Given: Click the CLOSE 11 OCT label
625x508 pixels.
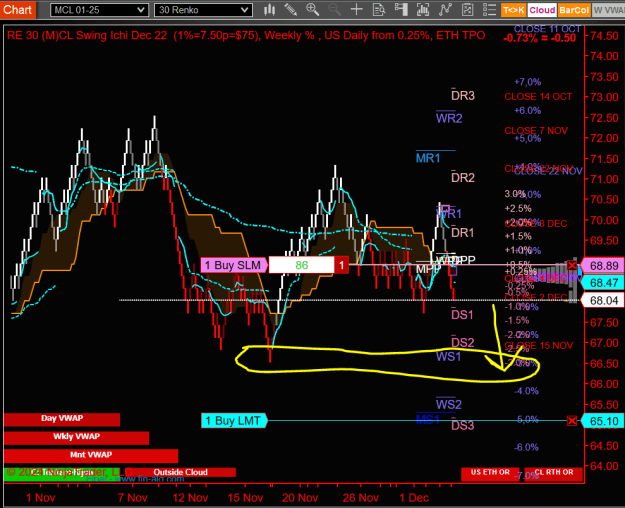Looking at the screenshot, I should tap(547, 29).
